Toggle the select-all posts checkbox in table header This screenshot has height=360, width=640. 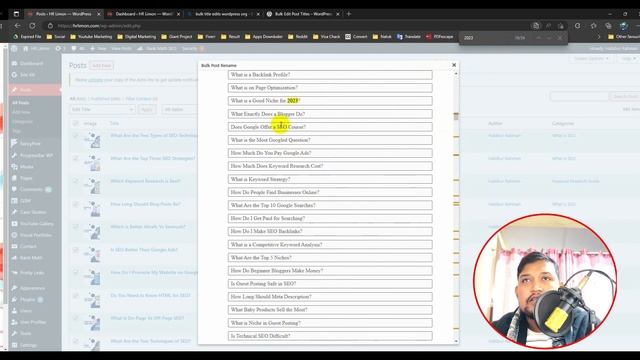point(75,123)
